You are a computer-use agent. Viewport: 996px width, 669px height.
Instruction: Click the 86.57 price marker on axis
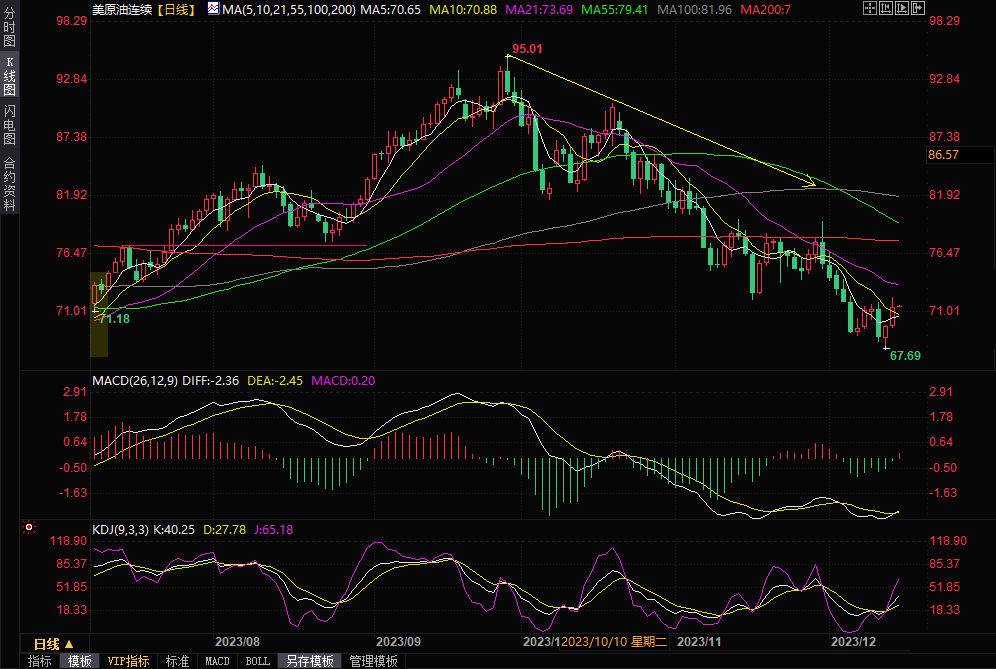click(944, 155)
